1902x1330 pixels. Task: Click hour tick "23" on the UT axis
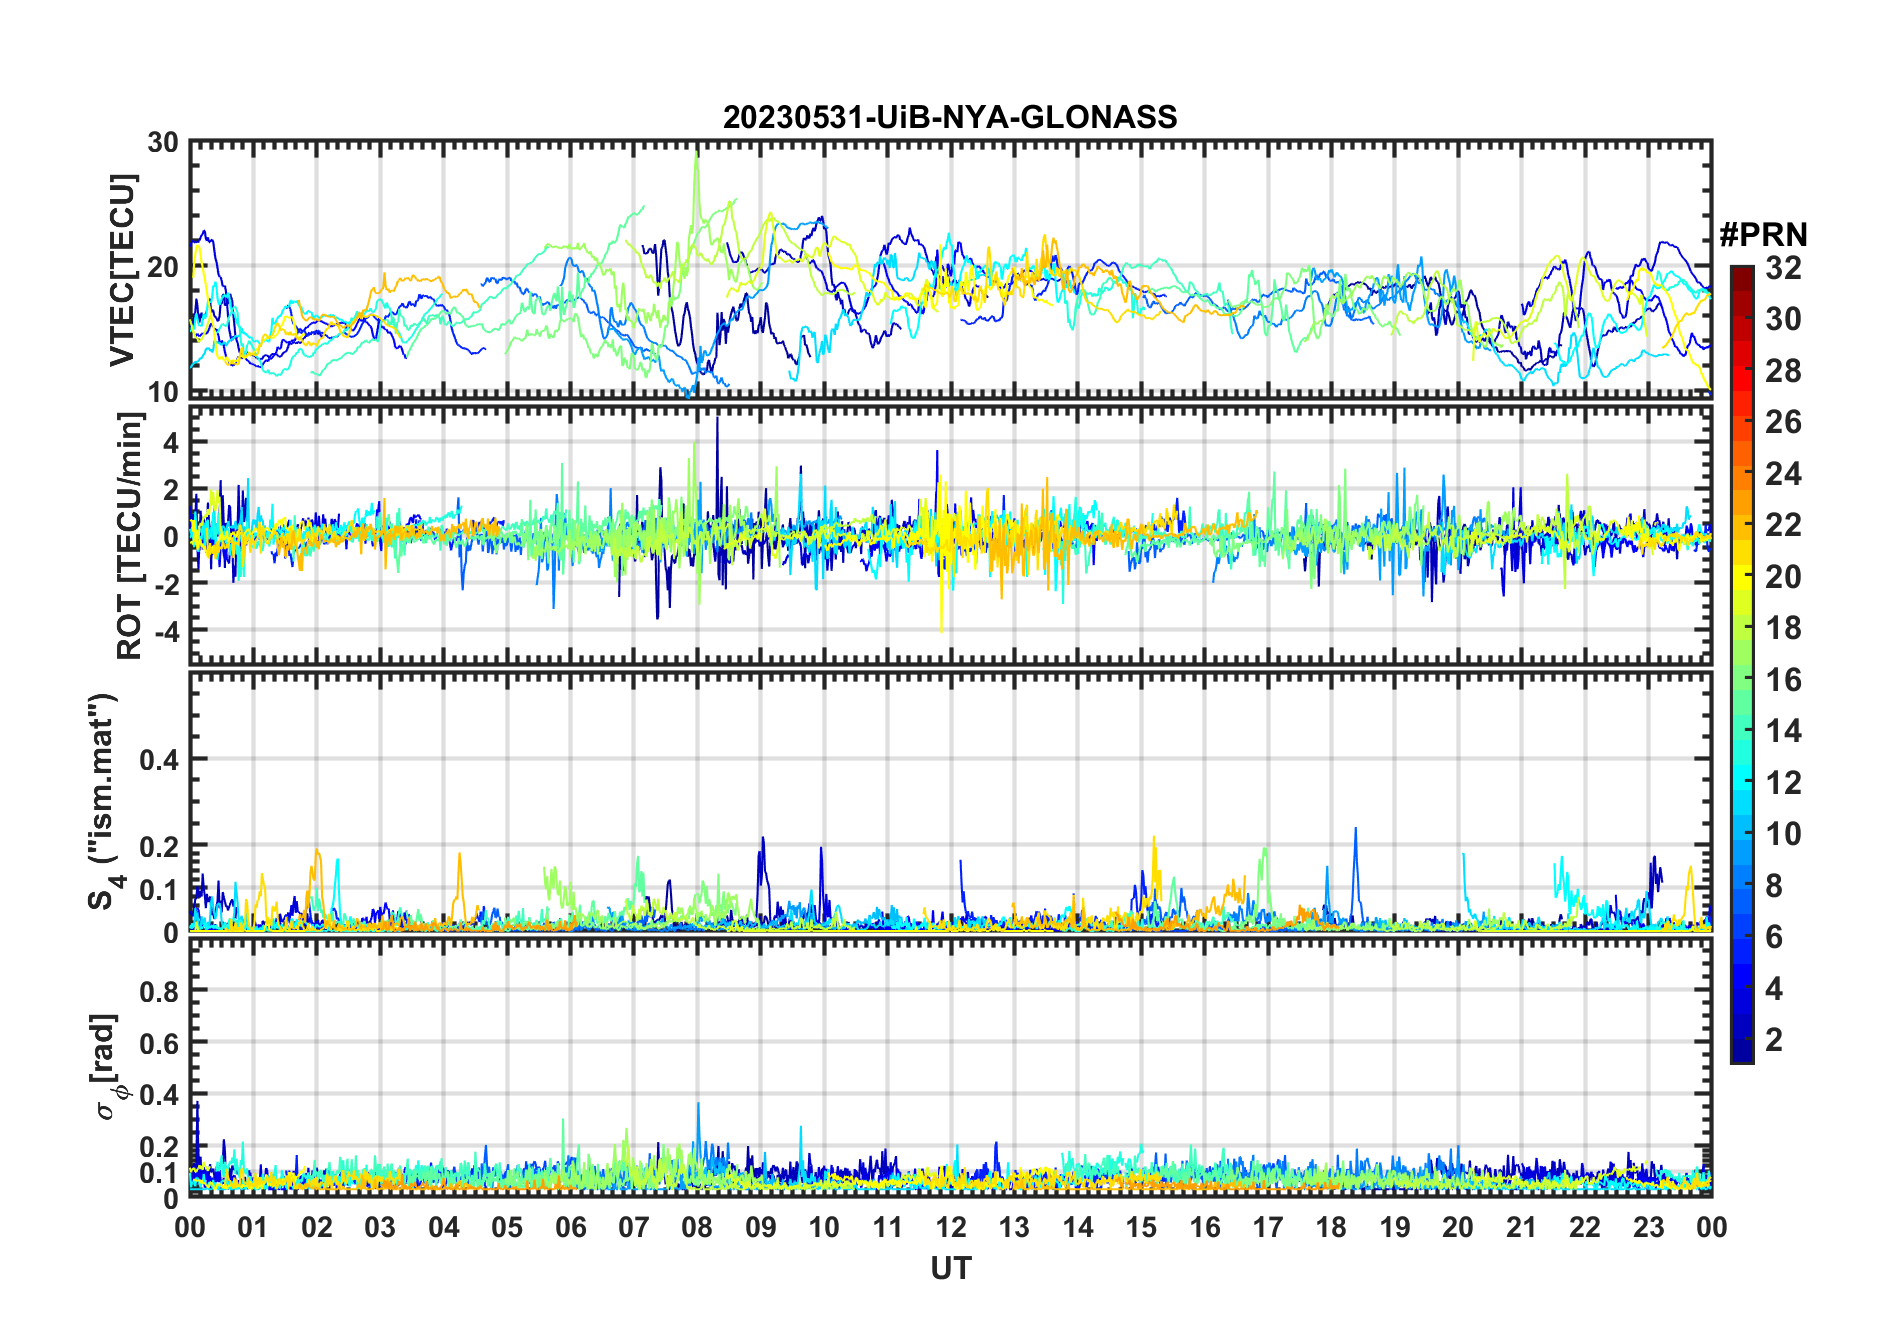(x=1648, y=1227)
